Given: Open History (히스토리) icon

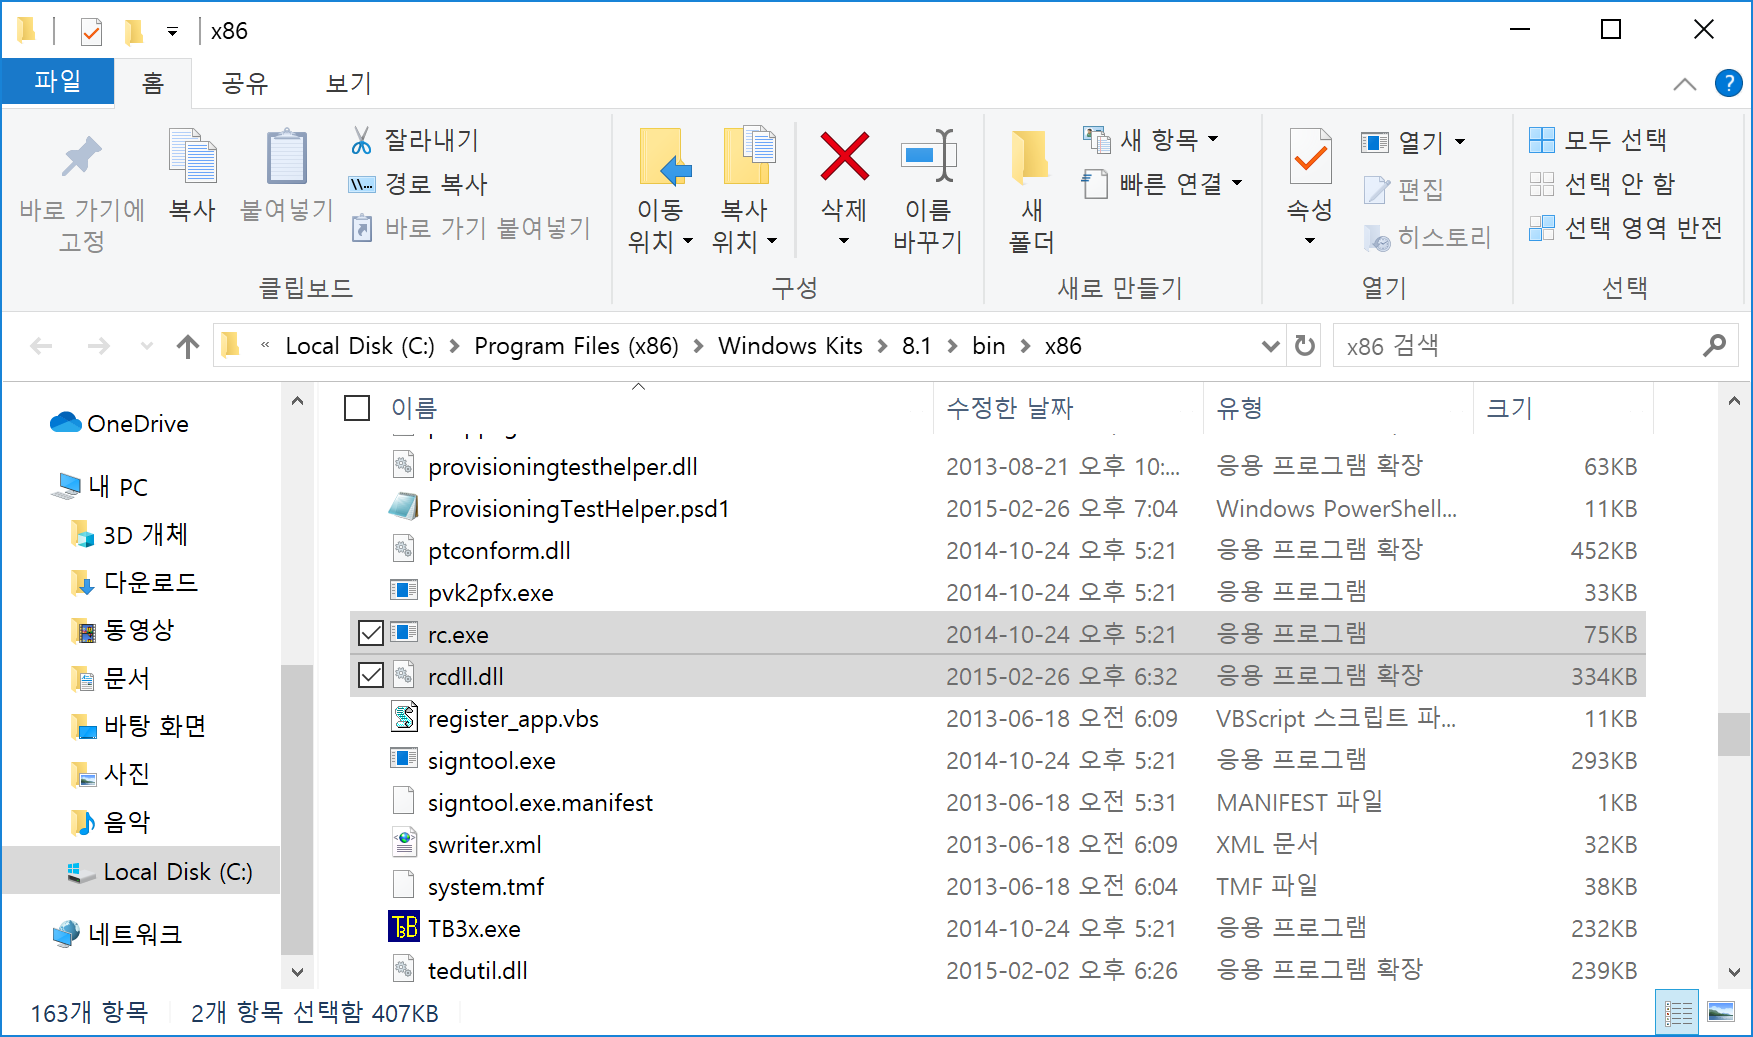Looking at the screenshot, I should (x=1376, y=238).
